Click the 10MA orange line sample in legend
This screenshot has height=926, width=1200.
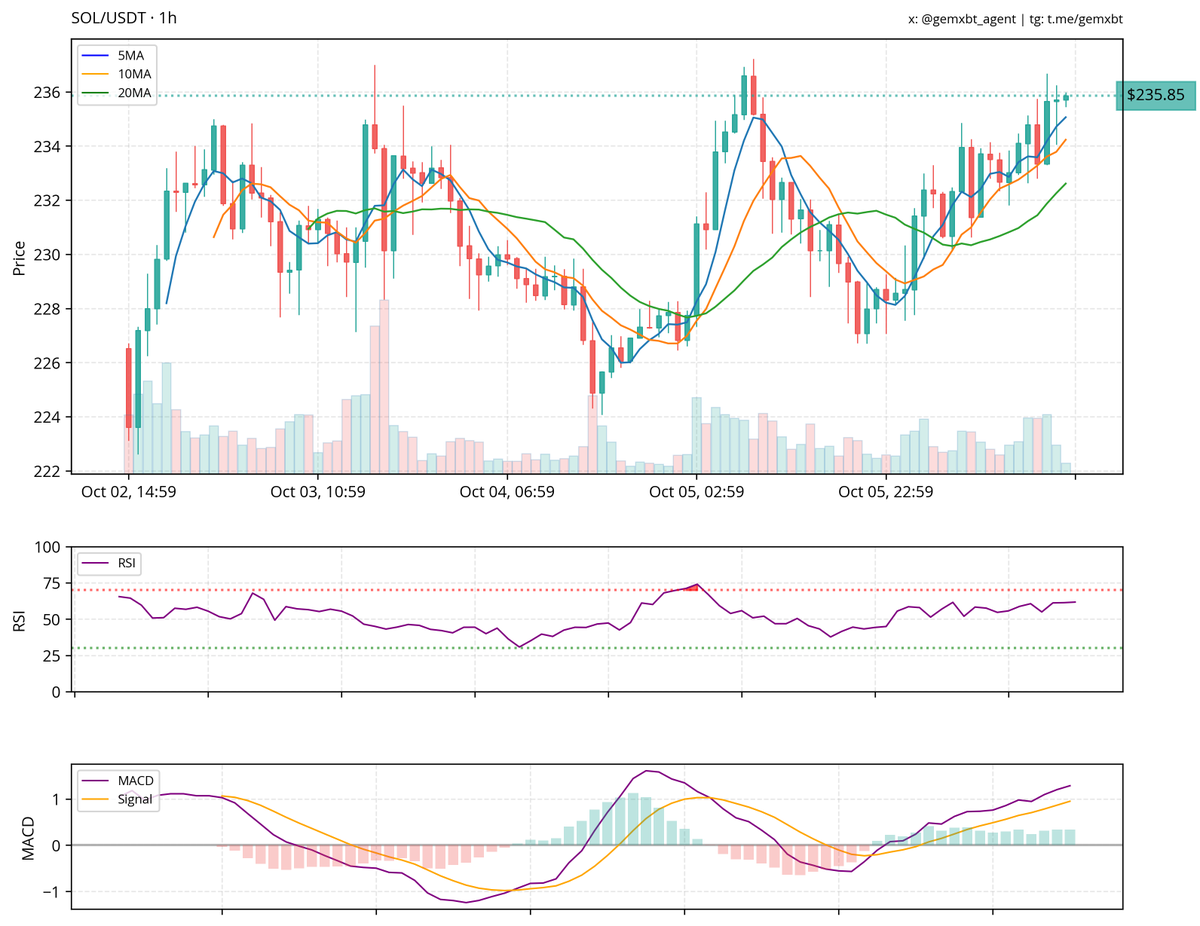pyautogui.click(x=97, y=75)
